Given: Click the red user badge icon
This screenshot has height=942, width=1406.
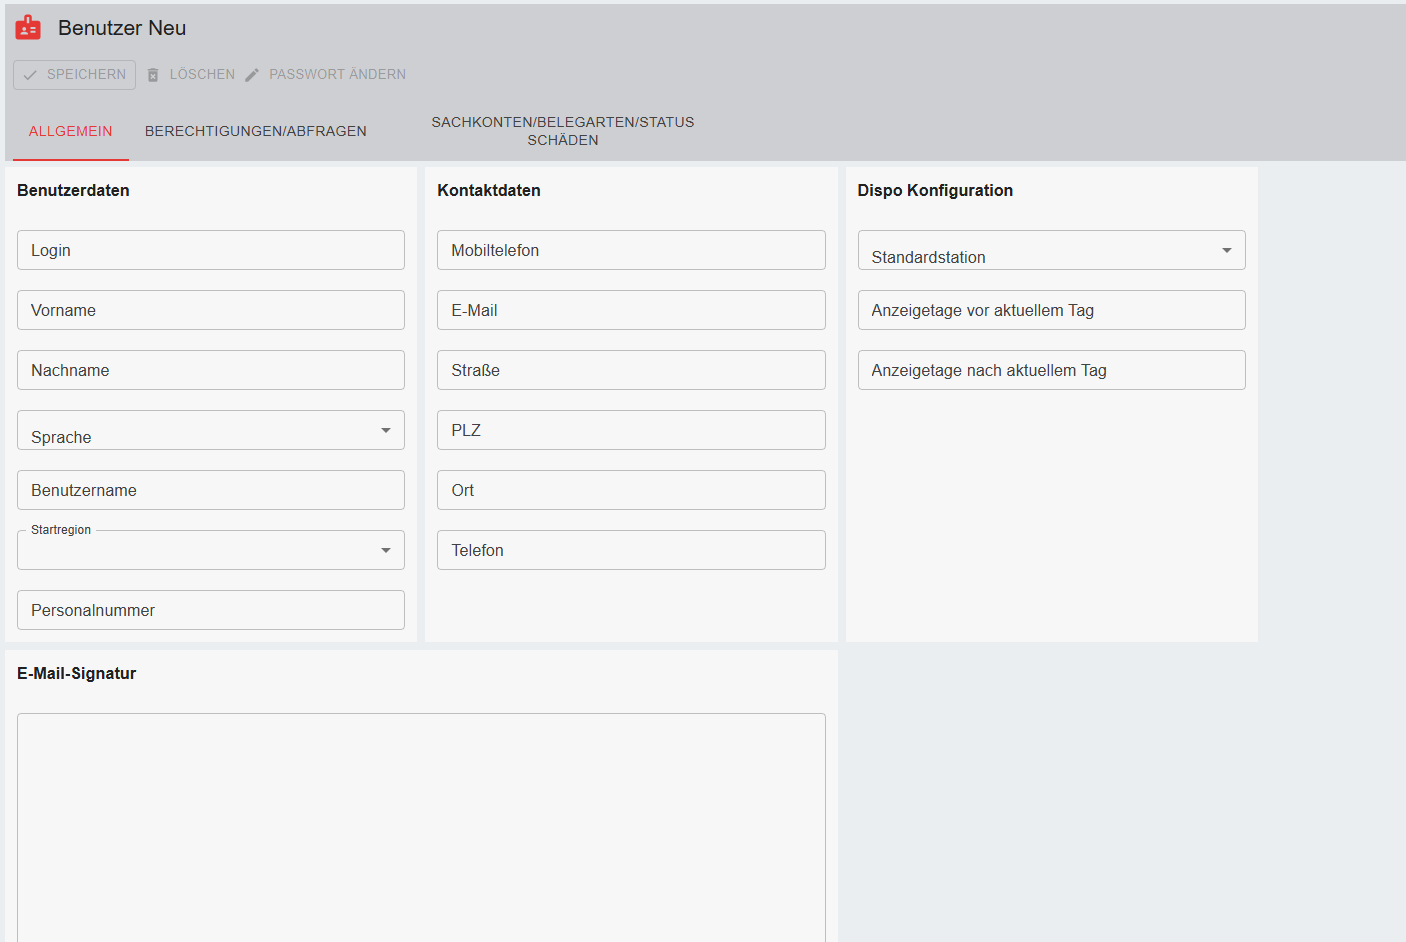Looking at the screenshot, I should [28, 28].
